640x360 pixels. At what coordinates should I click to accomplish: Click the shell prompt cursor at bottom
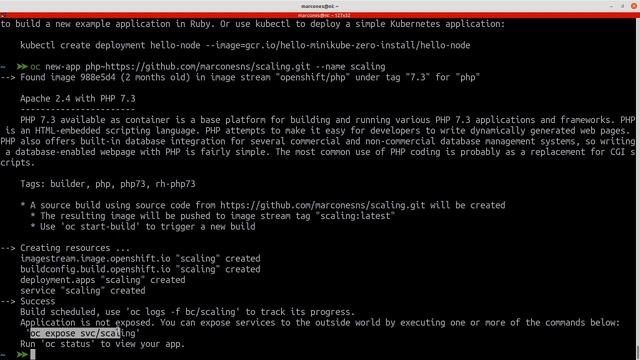coord(33,354)
